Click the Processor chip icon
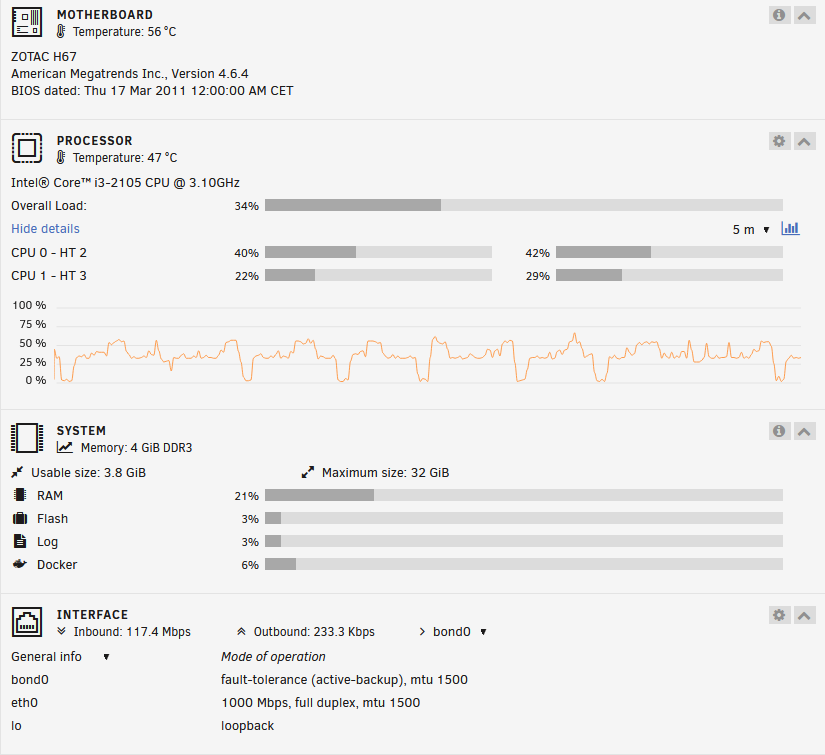The height and width of the screenshot is (755, 825). click(27, 148)
